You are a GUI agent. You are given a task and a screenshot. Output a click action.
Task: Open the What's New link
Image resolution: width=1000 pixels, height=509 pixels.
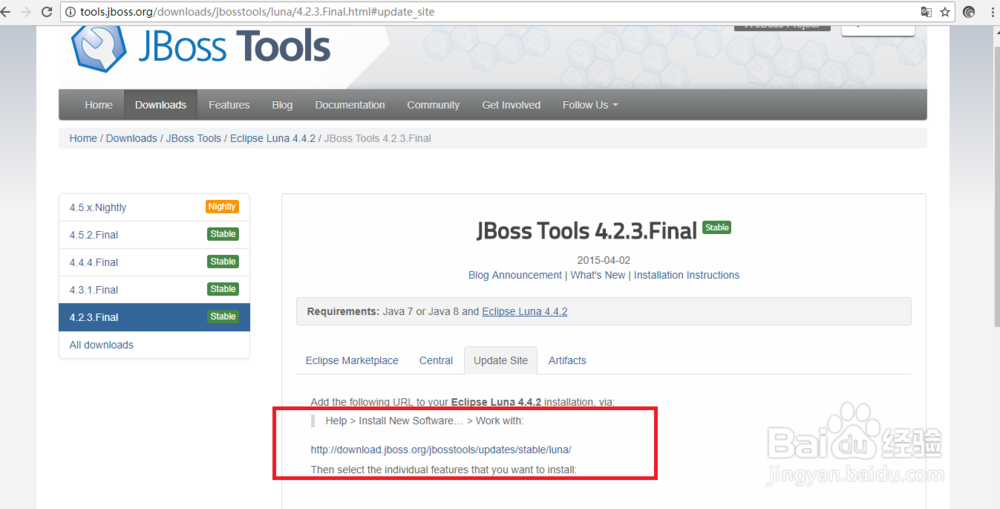coord(598,275)
